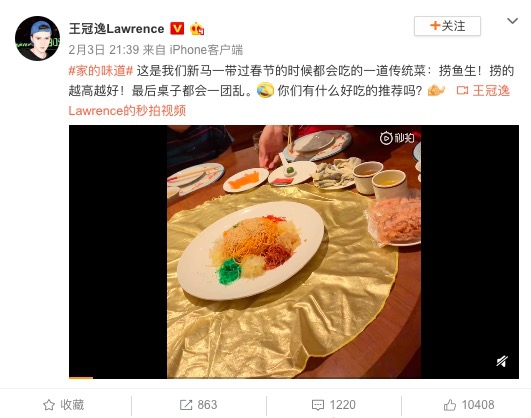This screenshot has height=418, width=531.
Task: Click the orange V verified badge
Action: [x=177, y=28]
